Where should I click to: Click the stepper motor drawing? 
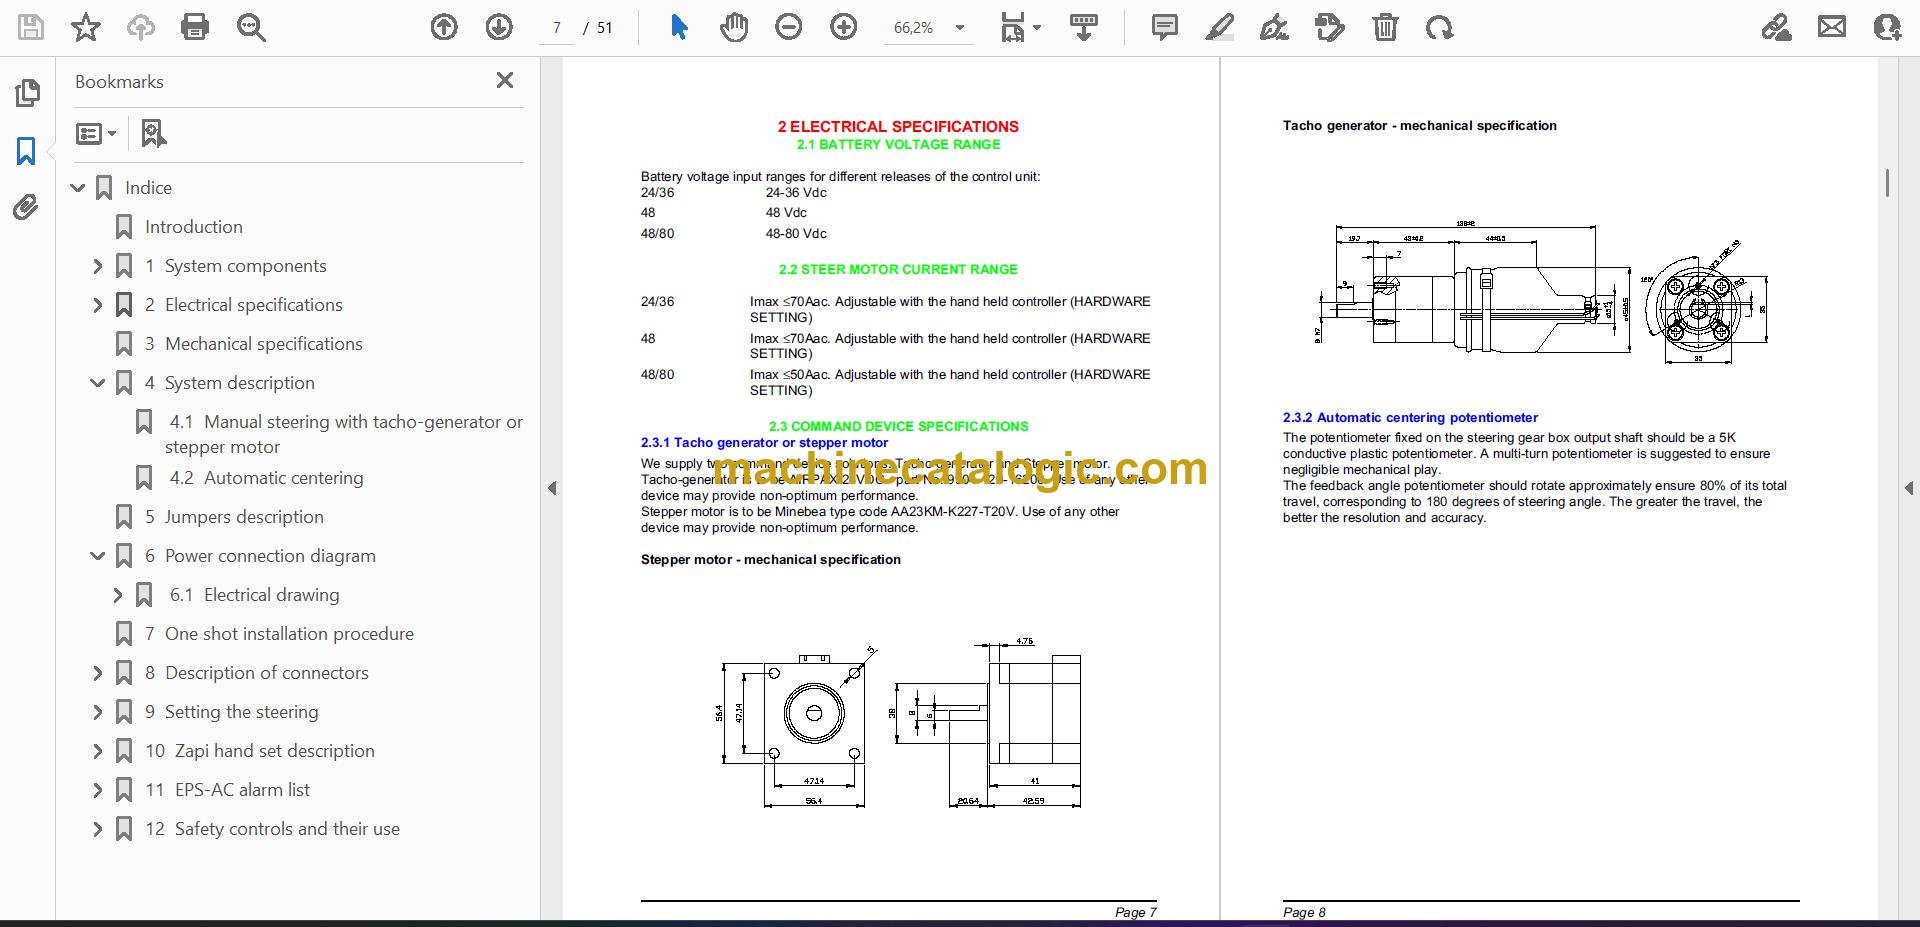[x=899, y=723]
